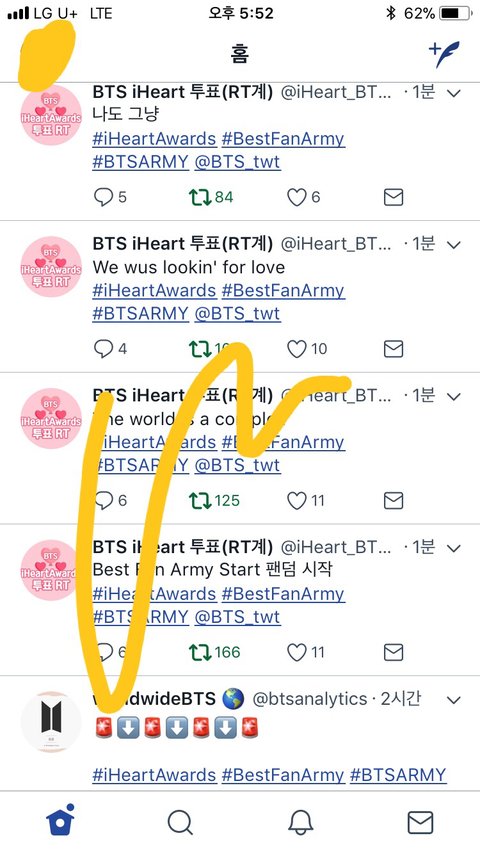Open options chevron on '나도 그냥' tweet
Screen dimensions: 480x854
coord(454,94)
